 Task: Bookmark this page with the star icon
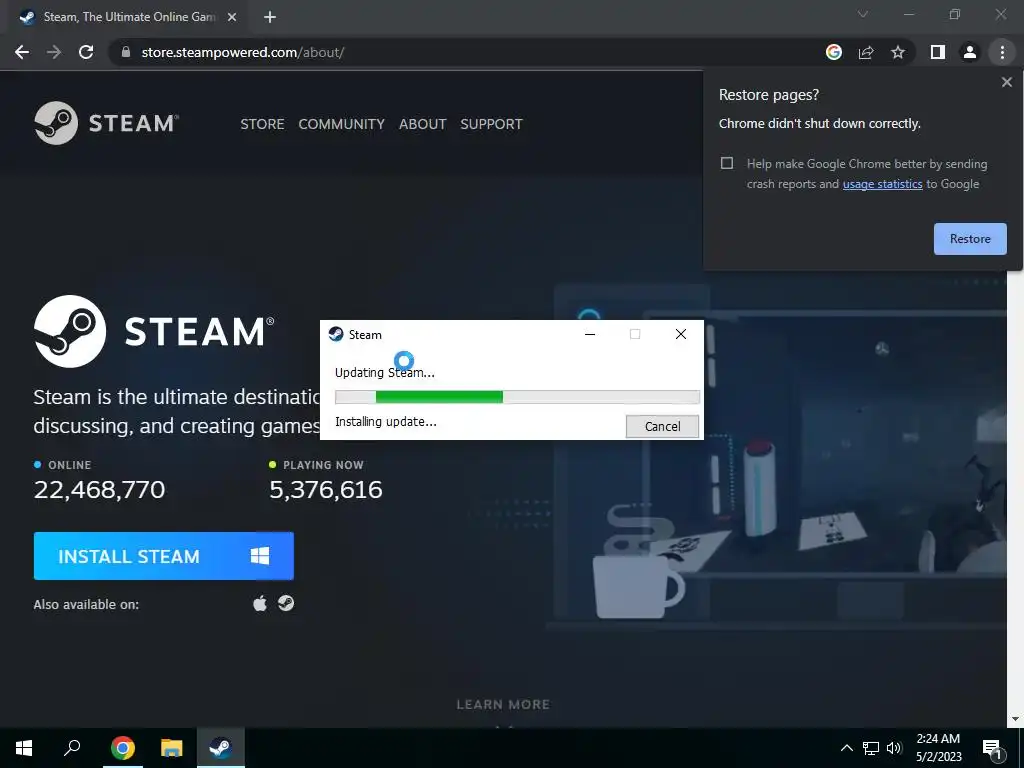pos(898,52)
